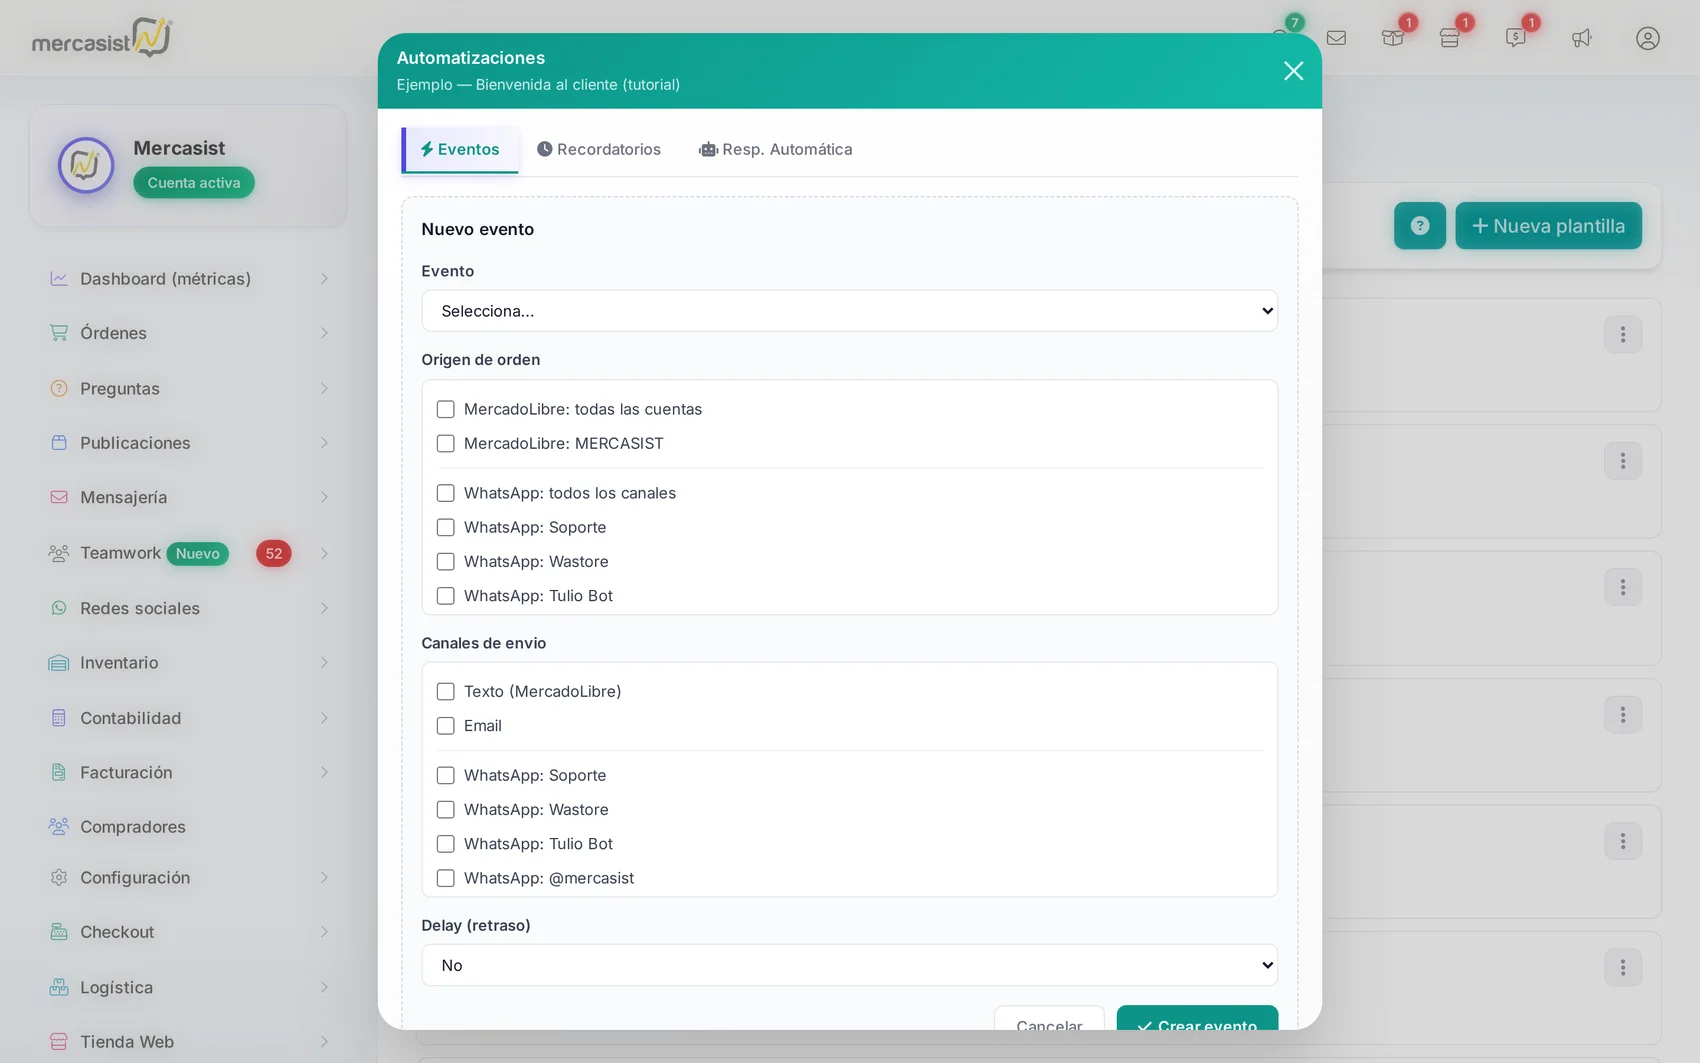
Task: Expand the Preguntas menu chevron
Action: pos(324,388)
